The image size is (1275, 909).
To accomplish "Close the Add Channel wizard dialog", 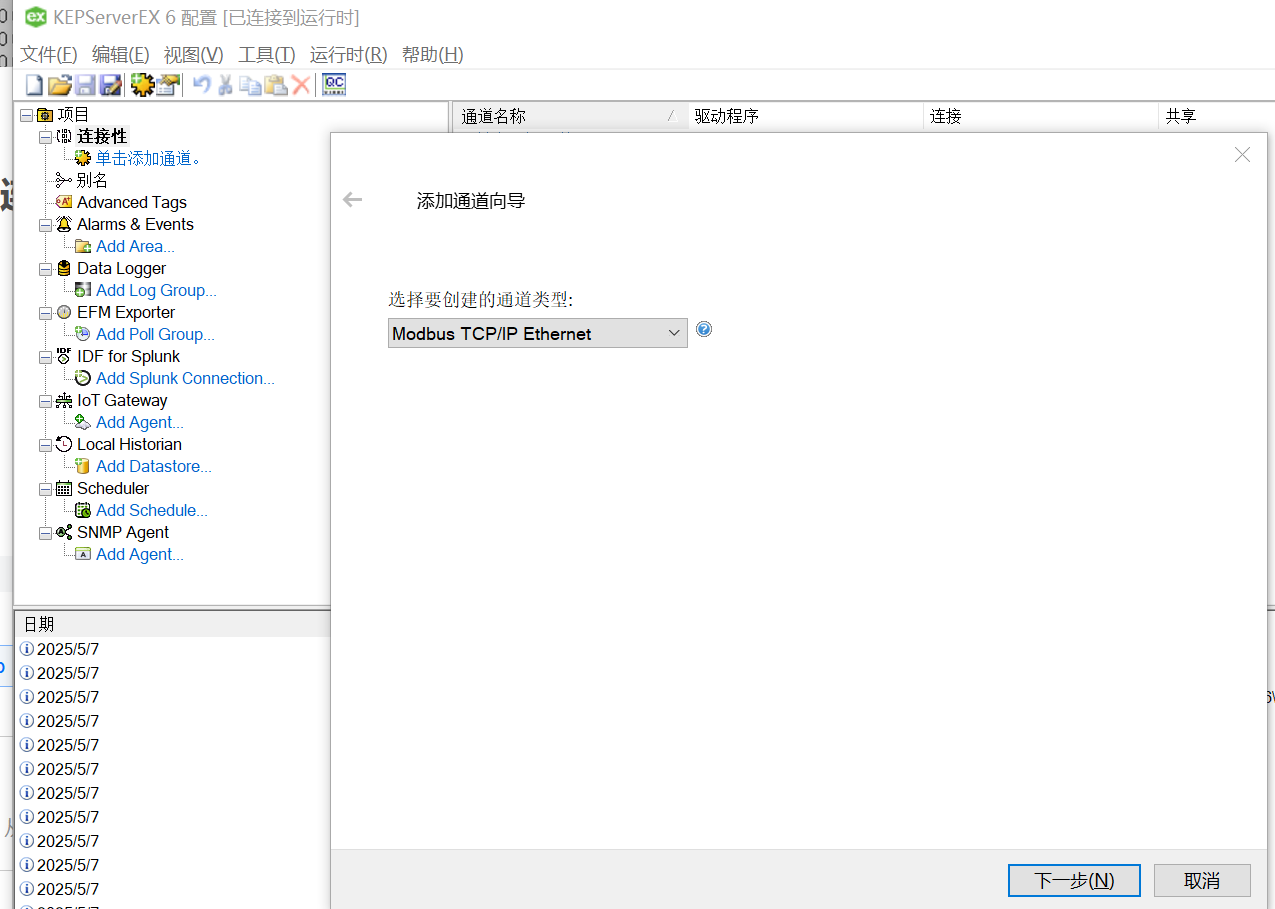I will [1242, 155].
